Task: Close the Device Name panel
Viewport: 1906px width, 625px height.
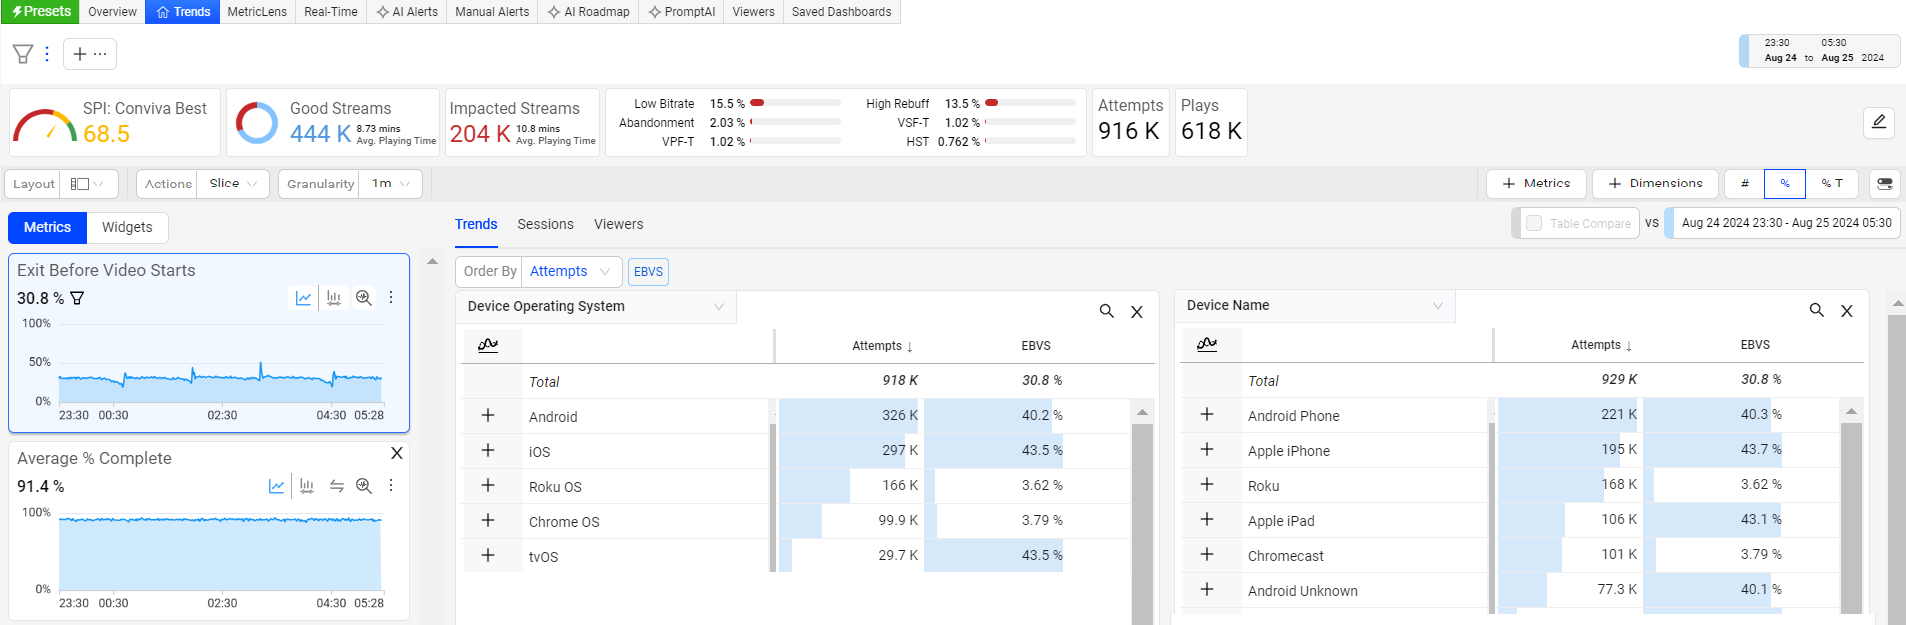Action: point(1847,311)
